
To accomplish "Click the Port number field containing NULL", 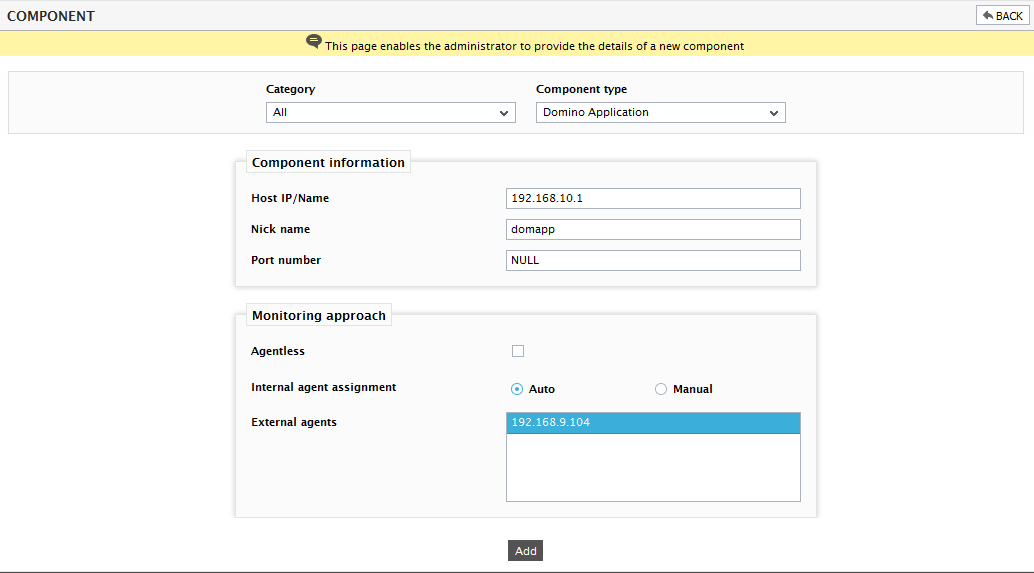I will pos(653,260).
